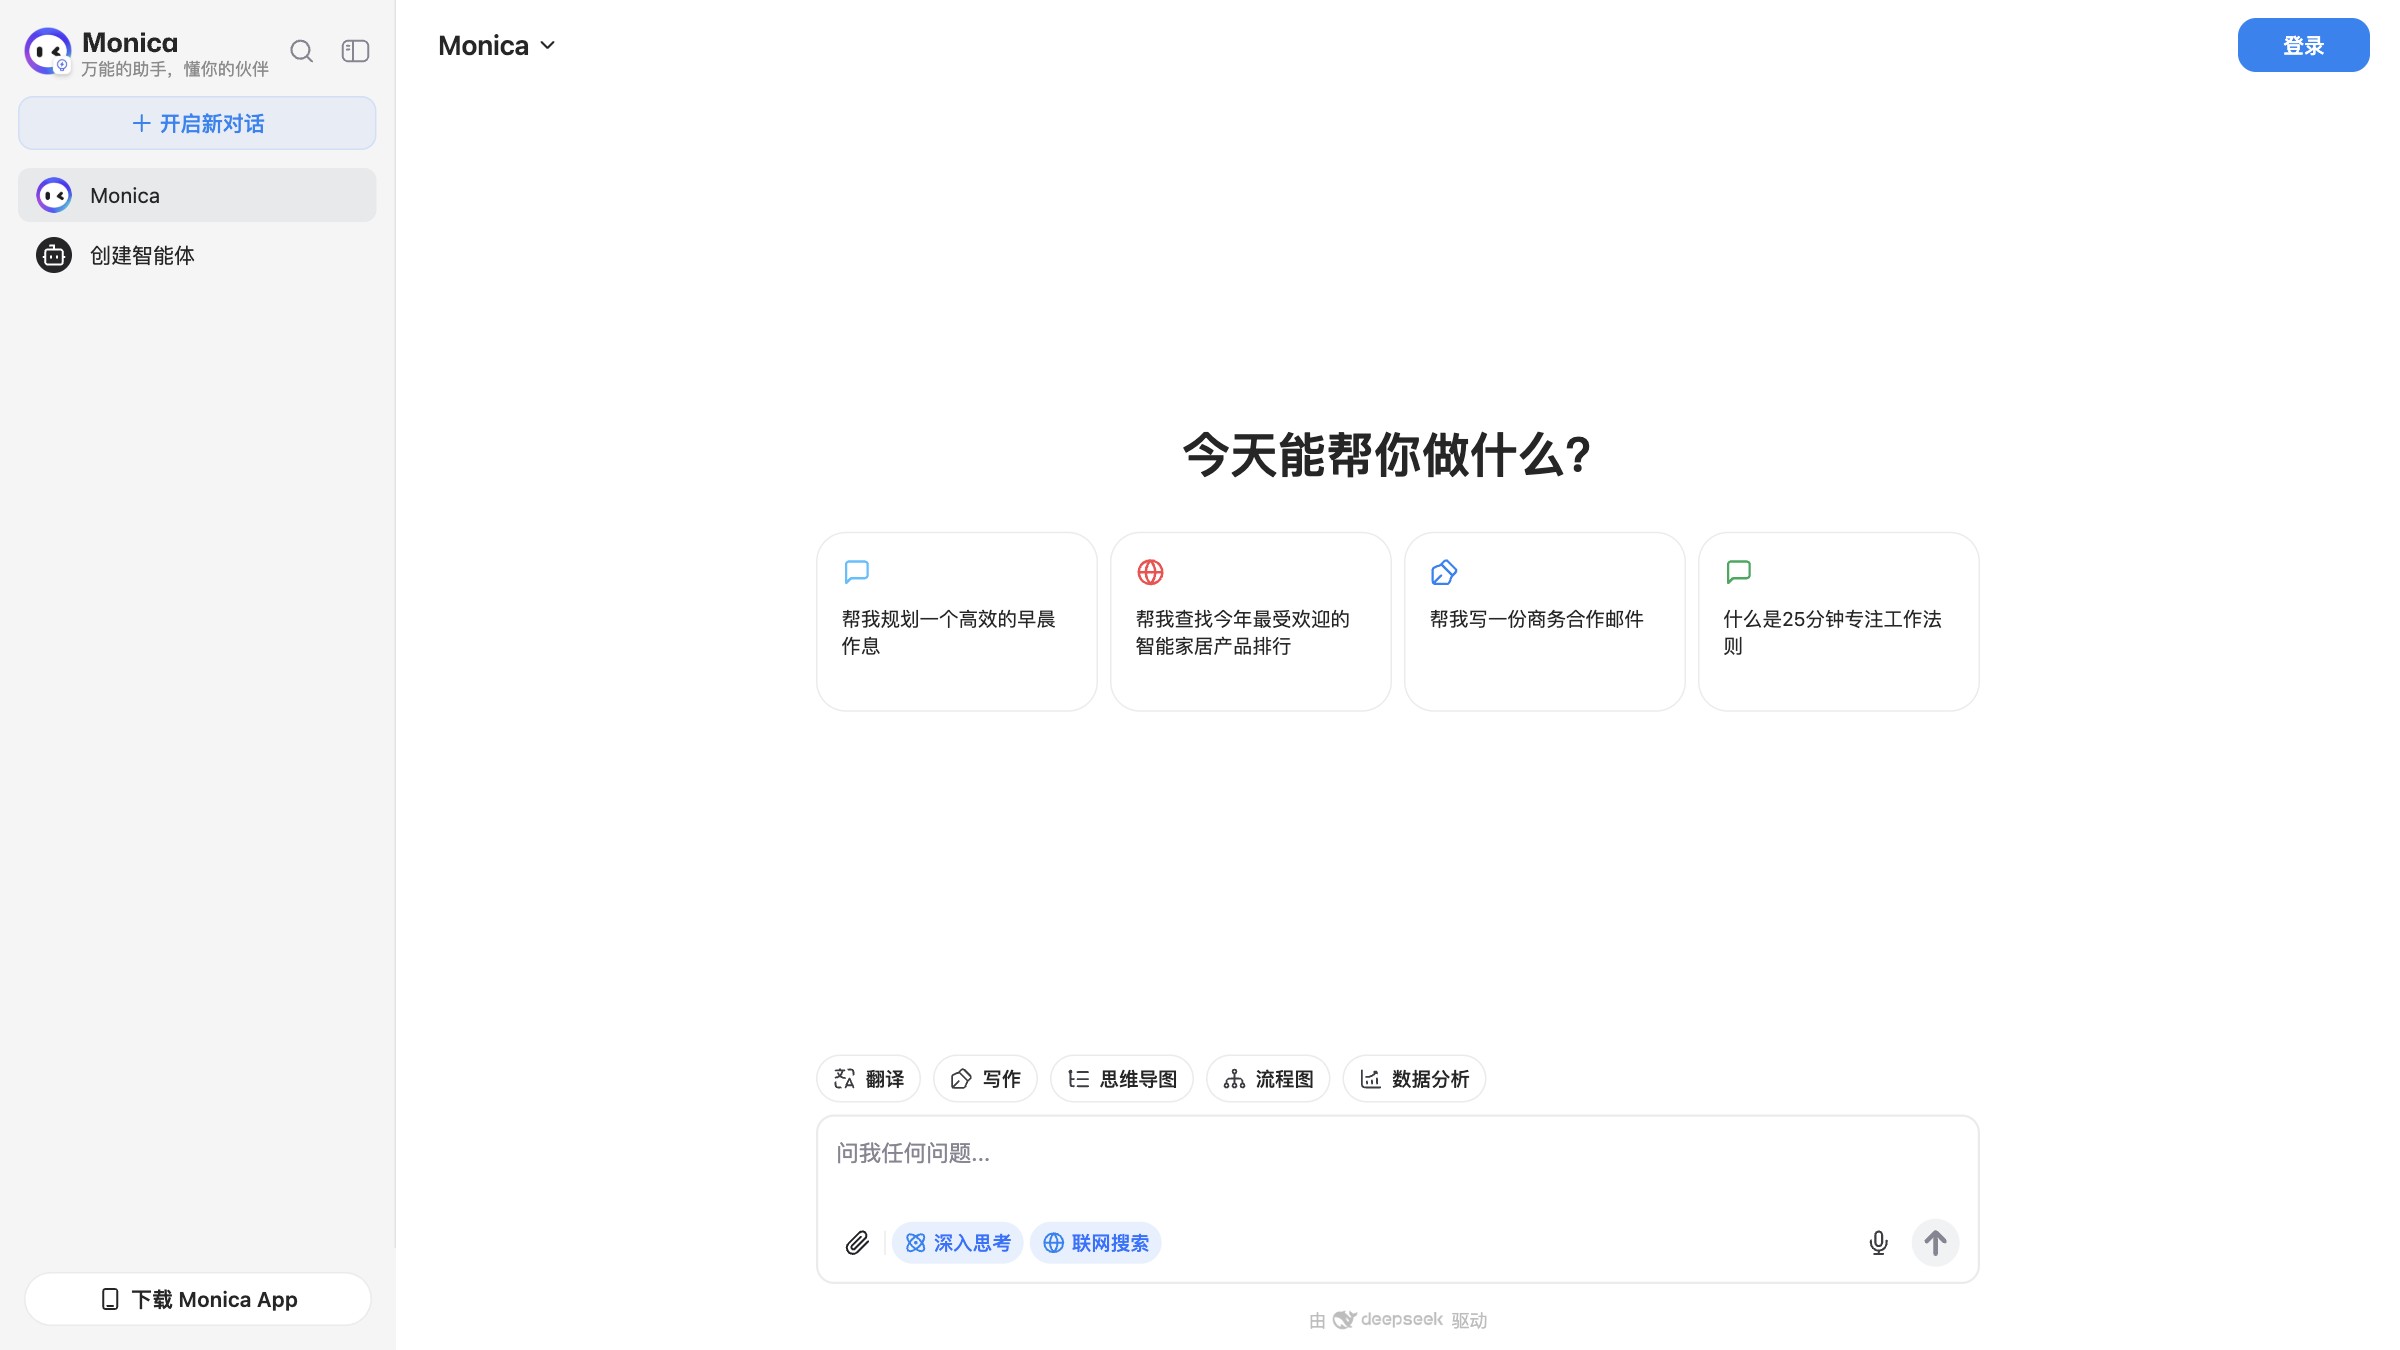The height and width of the screenshot is (1350, 2400).
Task: Open the 思维导图 mind map tool
Action: tap(1121, 1078)
